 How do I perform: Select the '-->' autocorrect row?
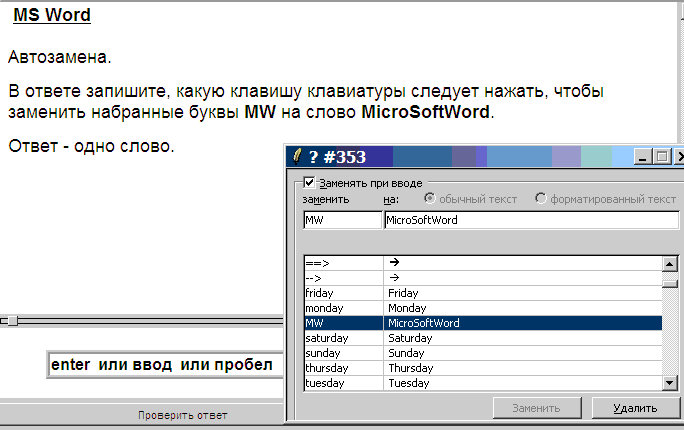pos(483,278)
